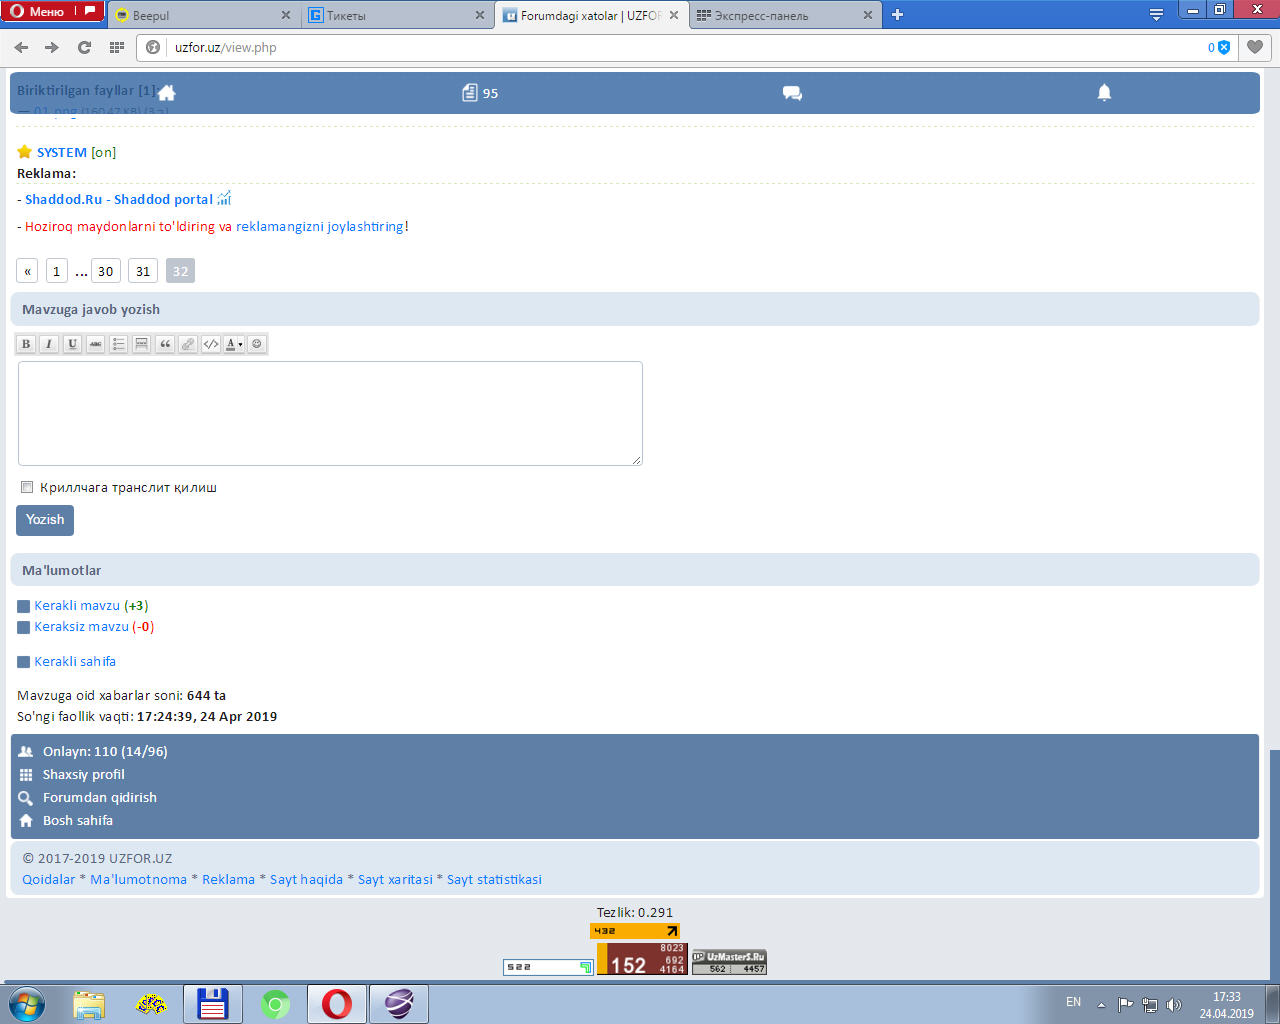Screen dimensions: 1280x1024
Task: Open the tab list menu in the title bar
Action: click(1156, 14)
